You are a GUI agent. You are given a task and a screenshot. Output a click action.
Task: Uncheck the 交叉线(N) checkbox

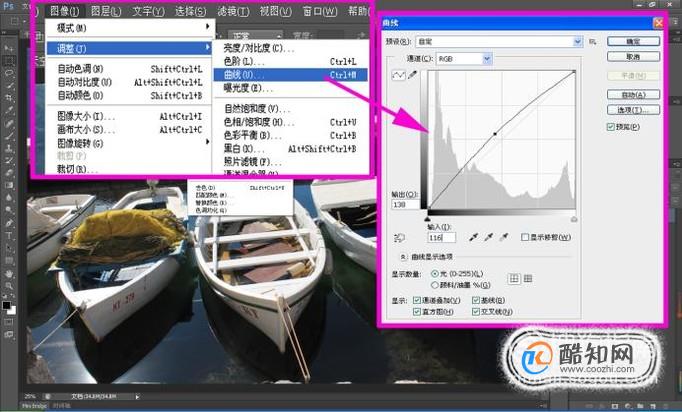(476, 312)
